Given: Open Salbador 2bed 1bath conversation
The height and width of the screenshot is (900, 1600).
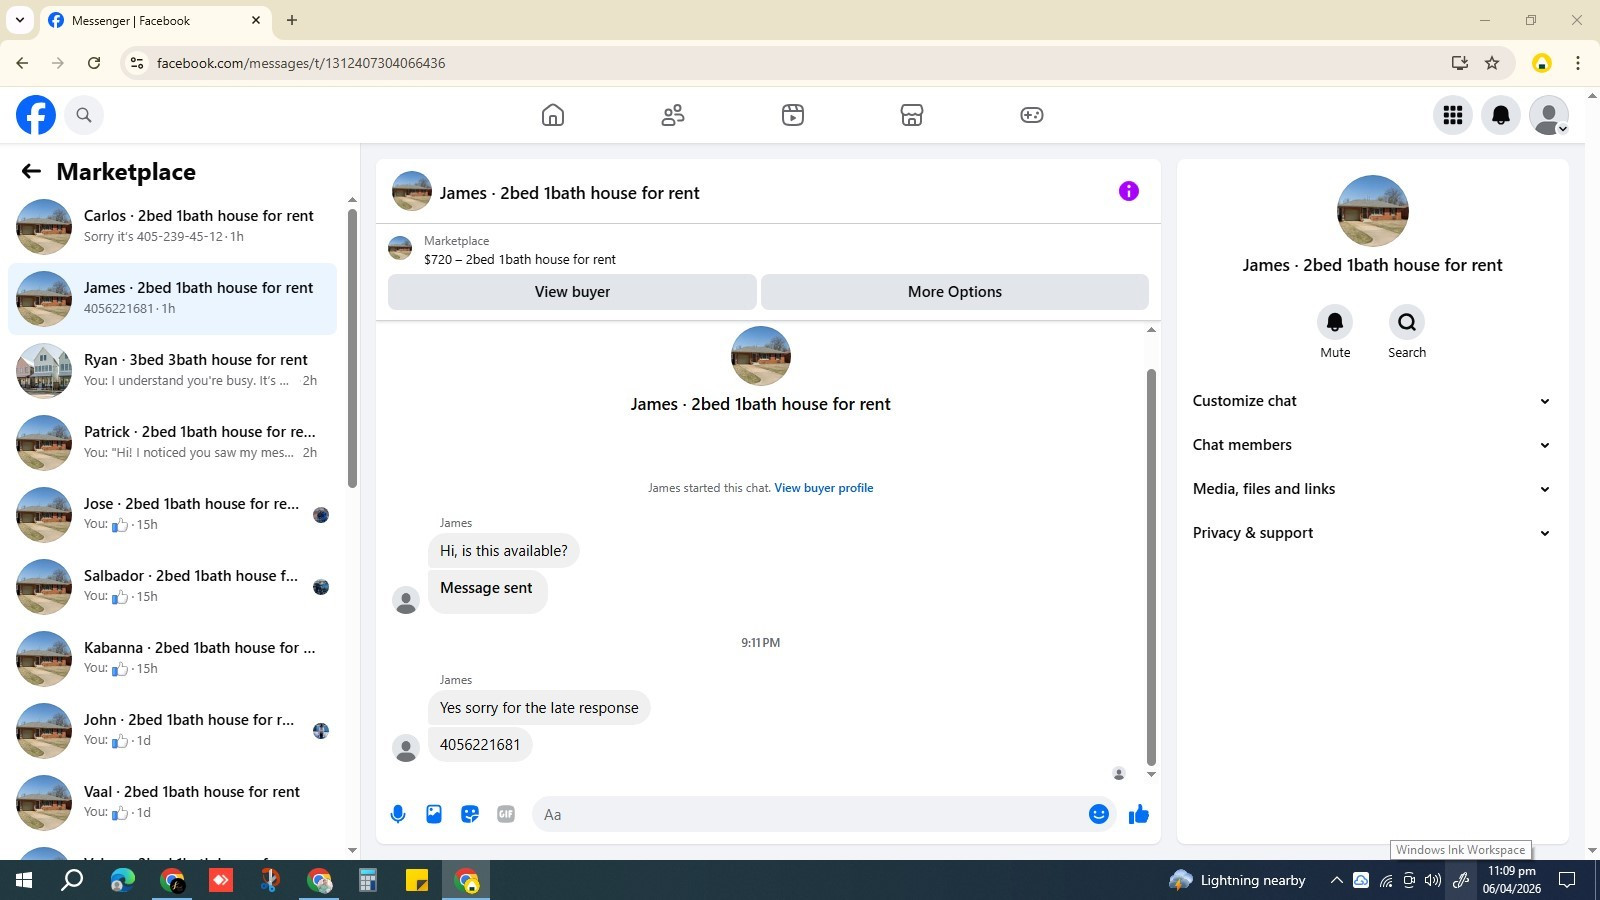Looking at the screenshot, I should 172,586.
